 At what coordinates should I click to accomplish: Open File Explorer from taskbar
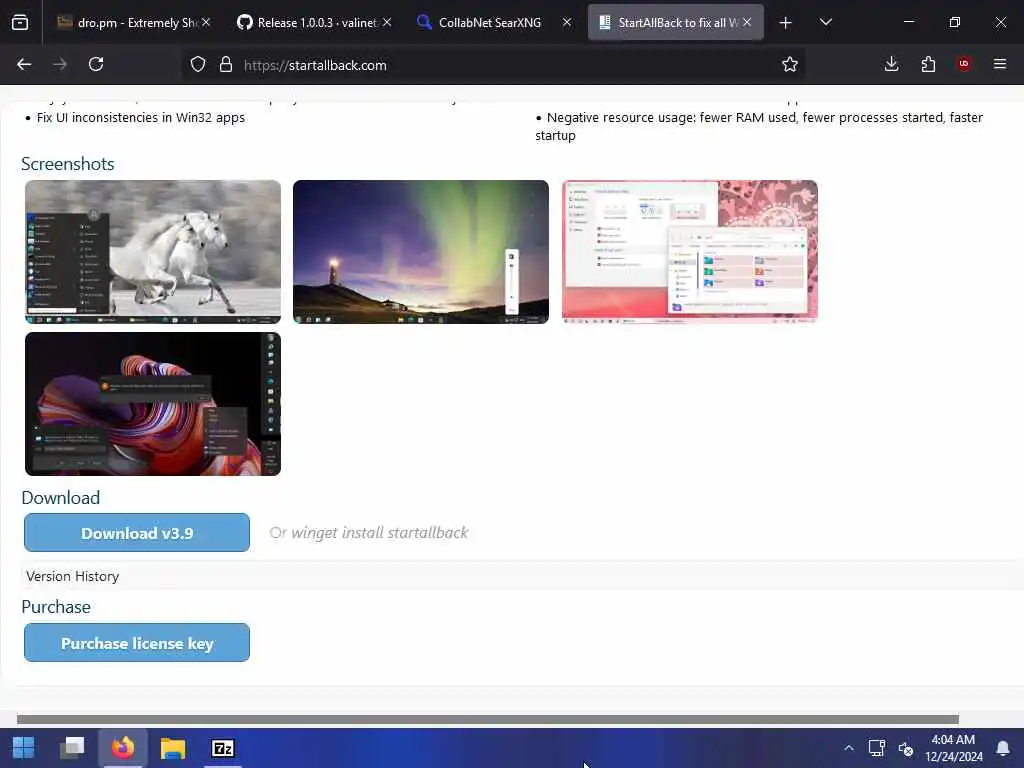173,748
